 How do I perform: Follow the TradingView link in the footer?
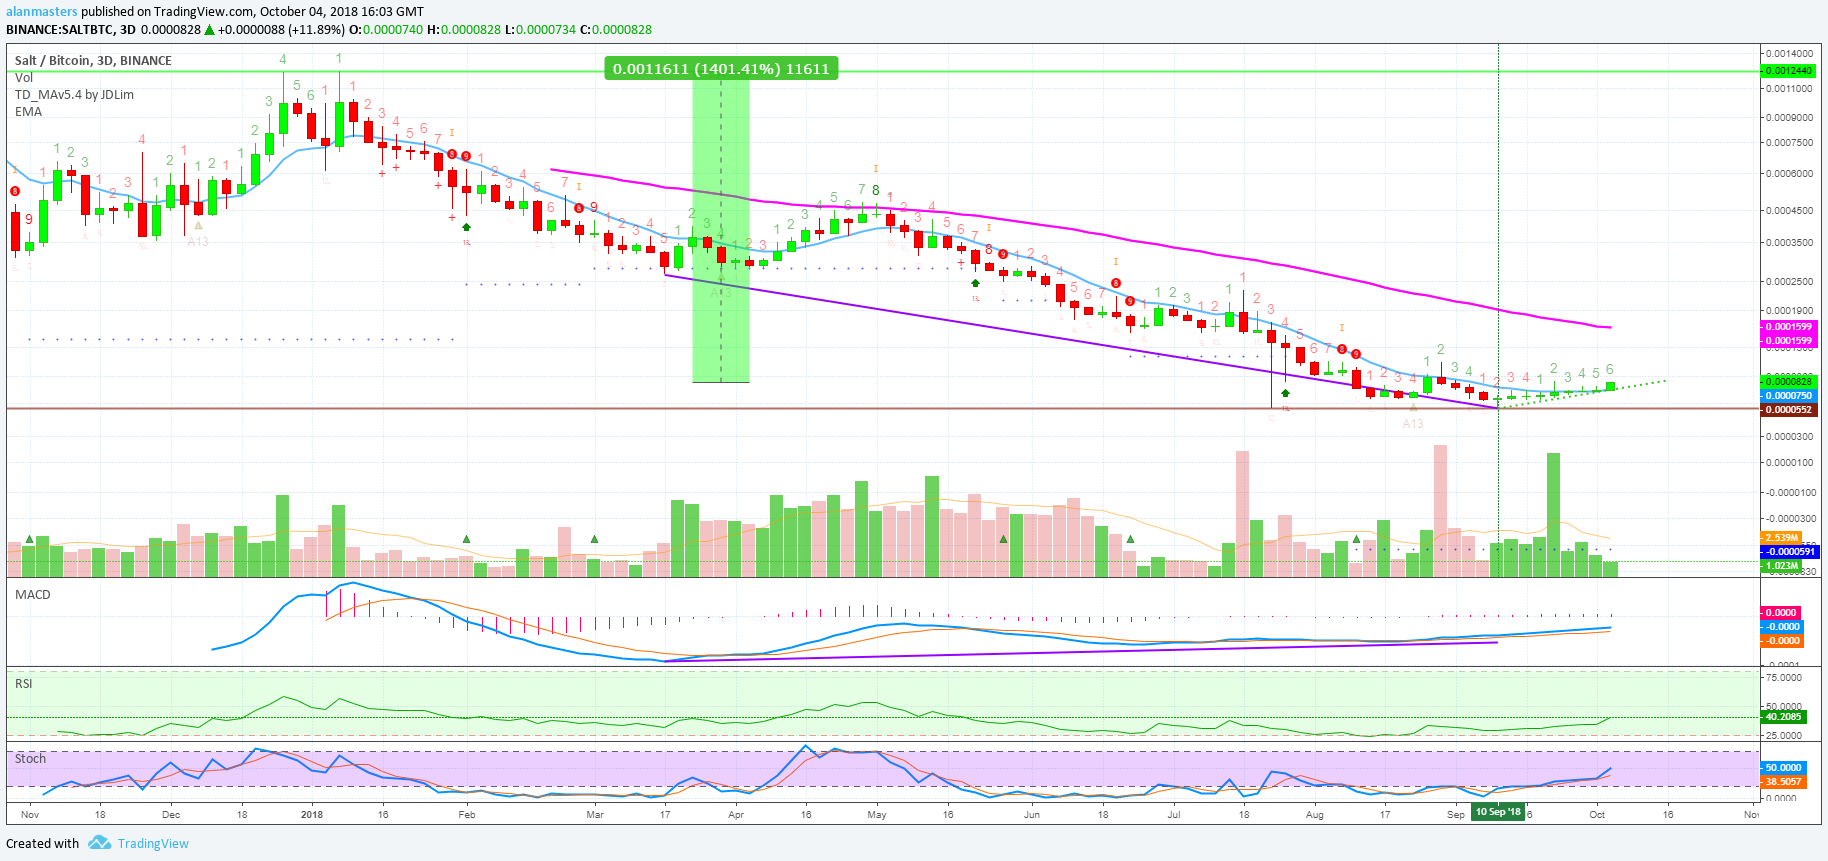(x=153, y=843)
